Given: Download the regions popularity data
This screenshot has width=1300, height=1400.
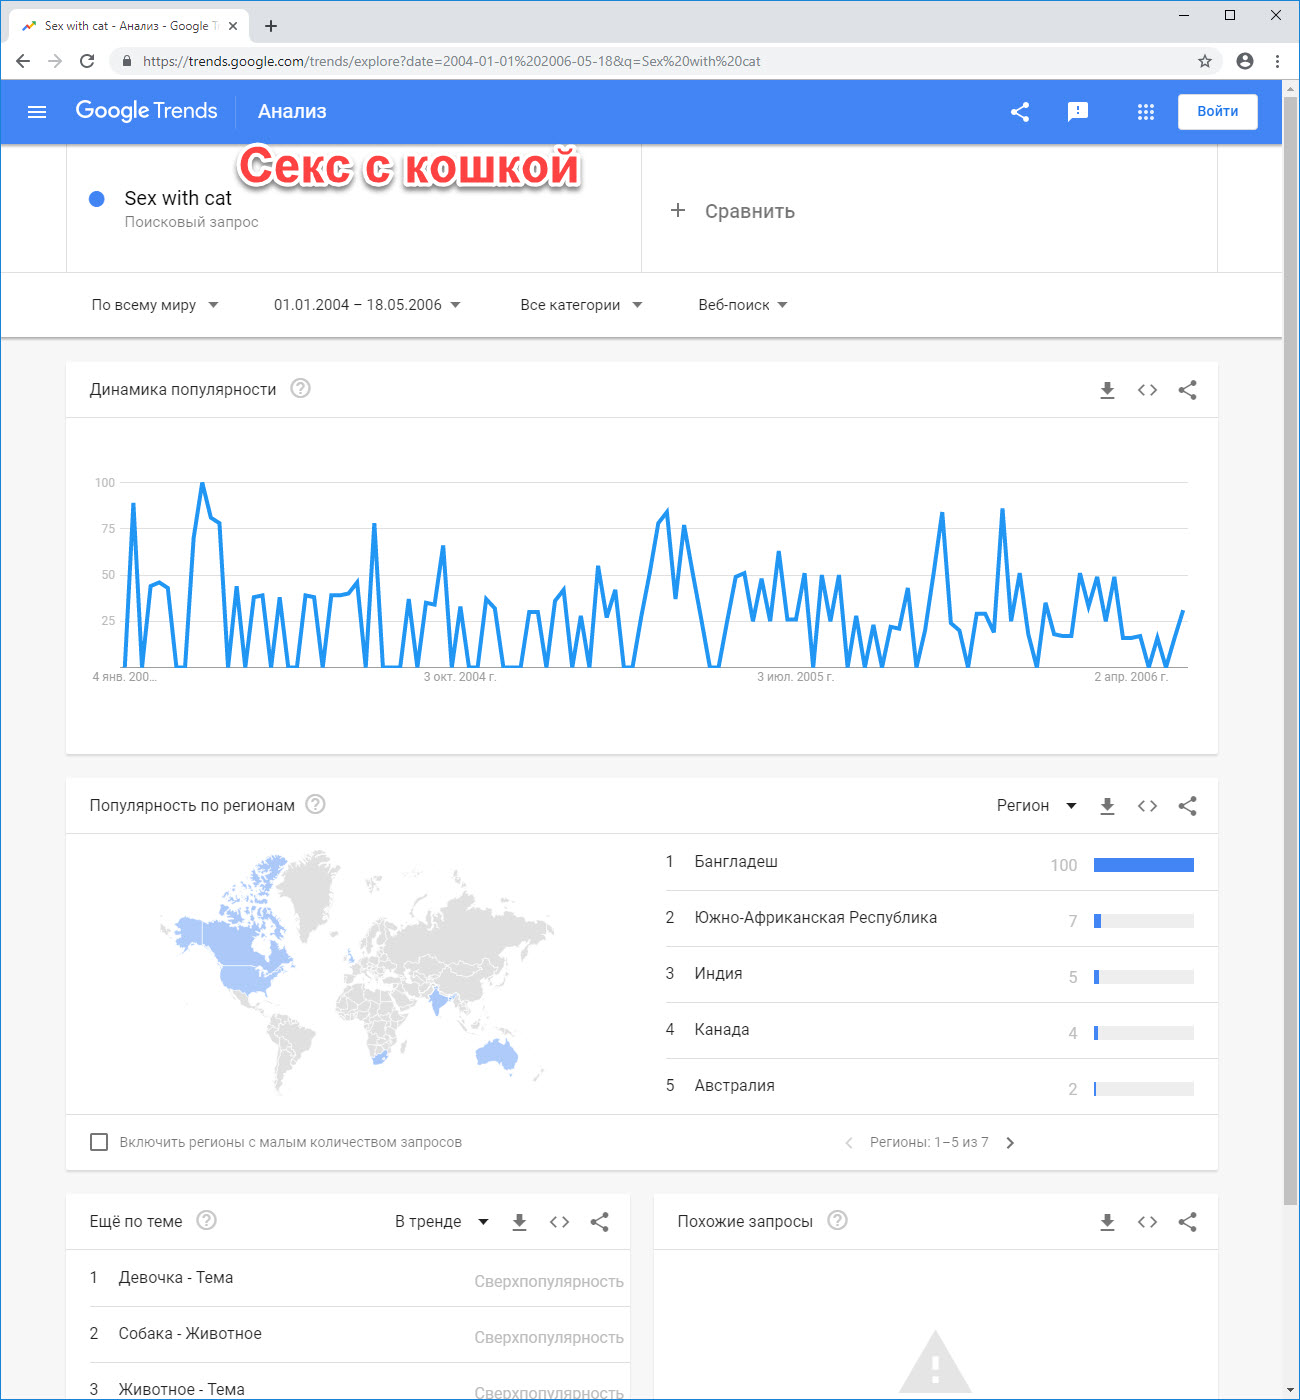Looking at the screenshot, I should tap(1107, 806).
